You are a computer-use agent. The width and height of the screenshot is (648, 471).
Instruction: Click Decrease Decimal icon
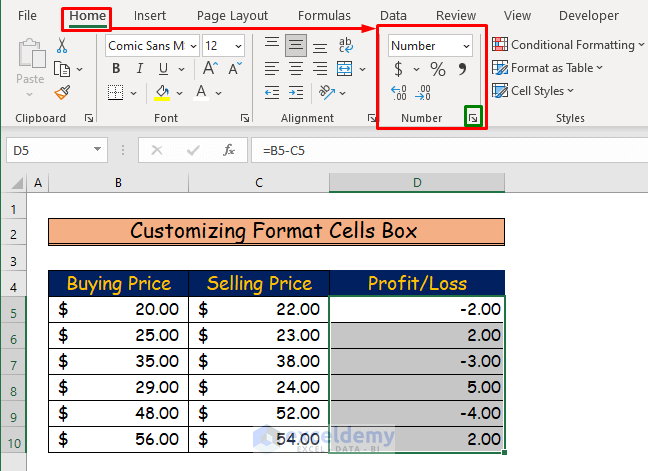[x=423, y=93]
